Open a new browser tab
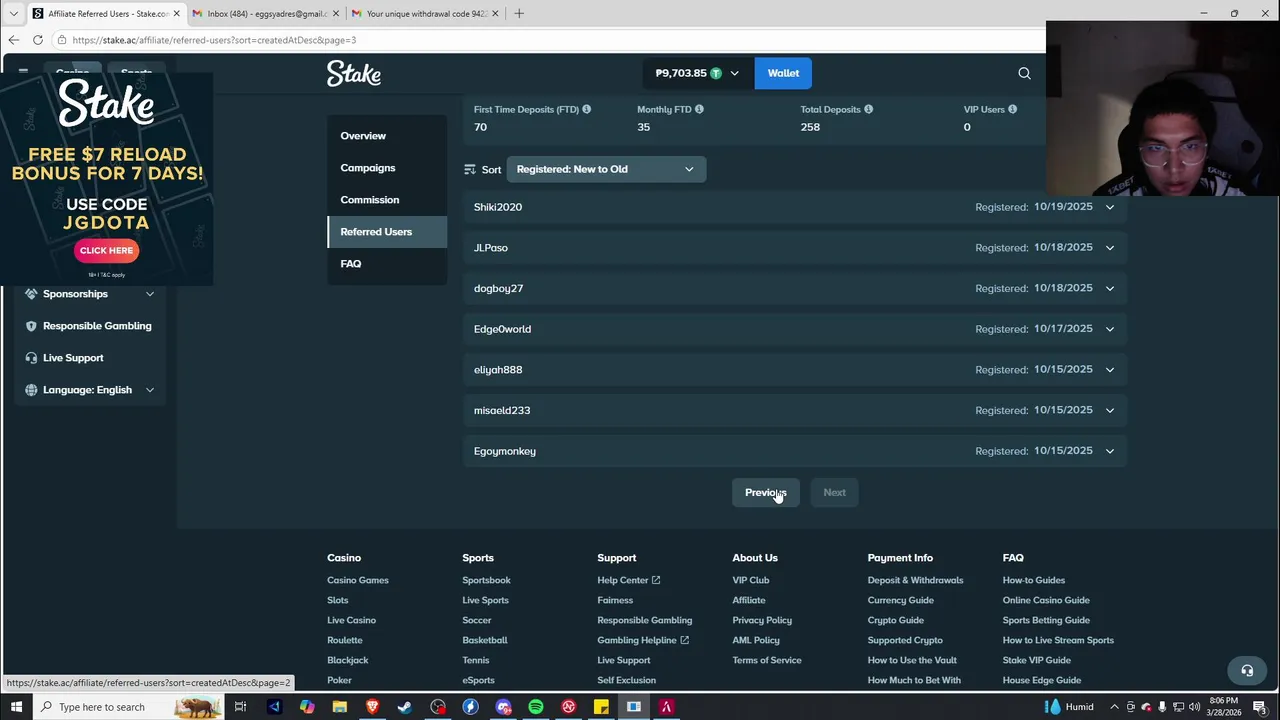Screen dimensions: 1280x720 (518, 14)
